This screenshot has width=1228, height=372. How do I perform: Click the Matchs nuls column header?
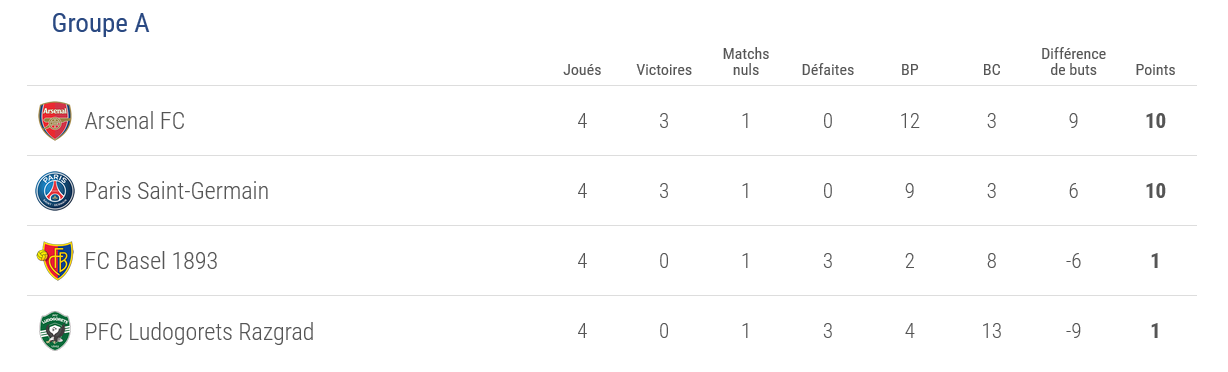click(x=746, y=62)
